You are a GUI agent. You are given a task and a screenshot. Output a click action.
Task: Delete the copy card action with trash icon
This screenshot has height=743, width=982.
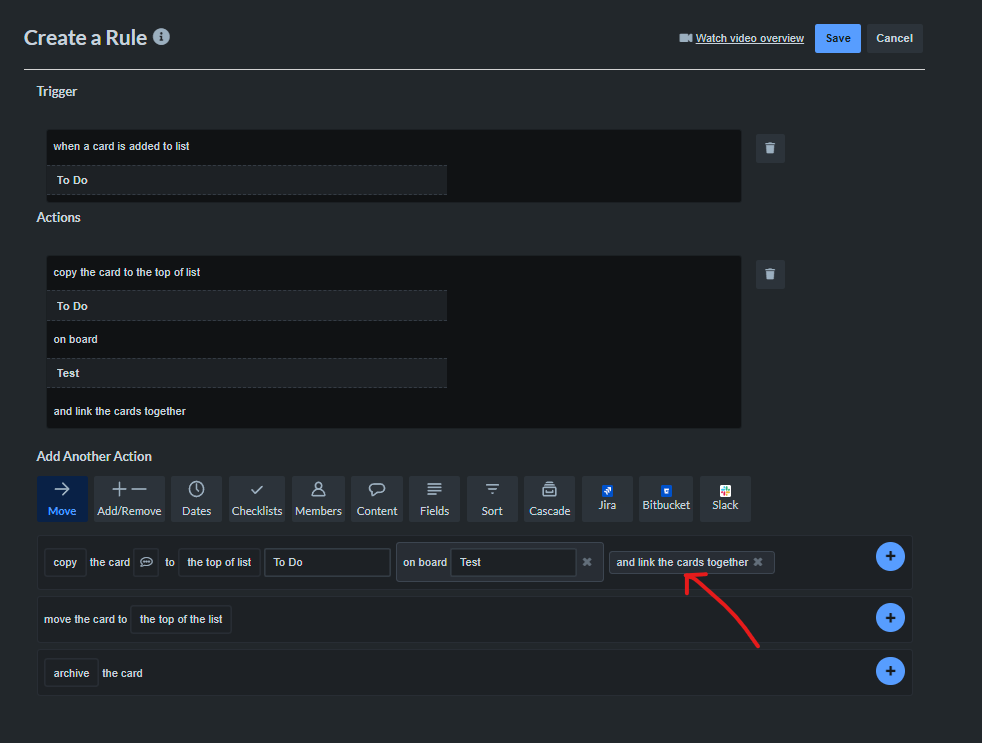[770, 274]
